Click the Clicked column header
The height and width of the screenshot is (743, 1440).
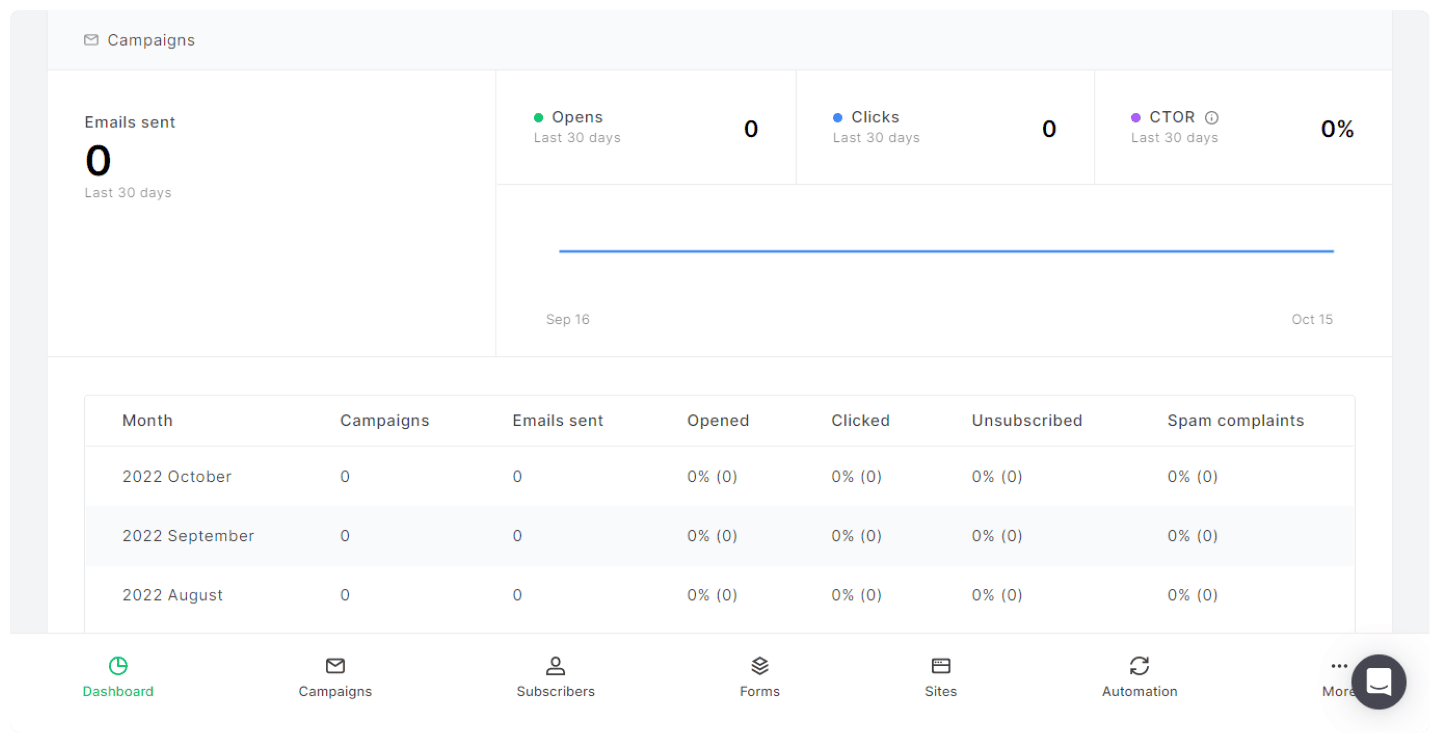click(860, 421)
